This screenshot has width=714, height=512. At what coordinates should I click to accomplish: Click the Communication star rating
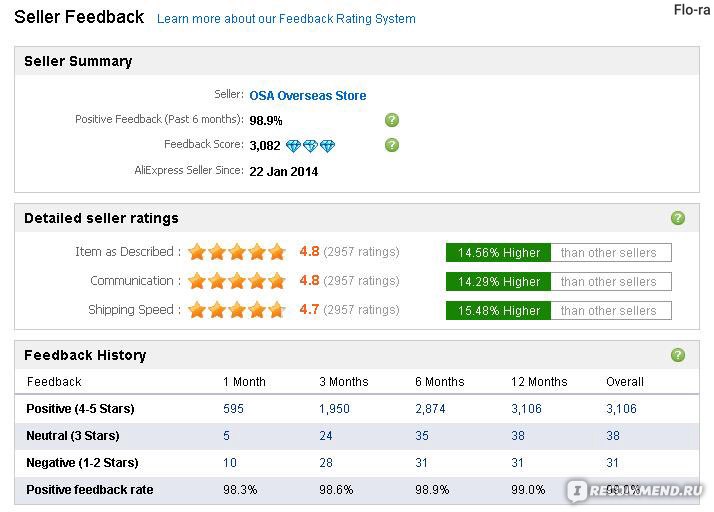click(x=237, y=281)
